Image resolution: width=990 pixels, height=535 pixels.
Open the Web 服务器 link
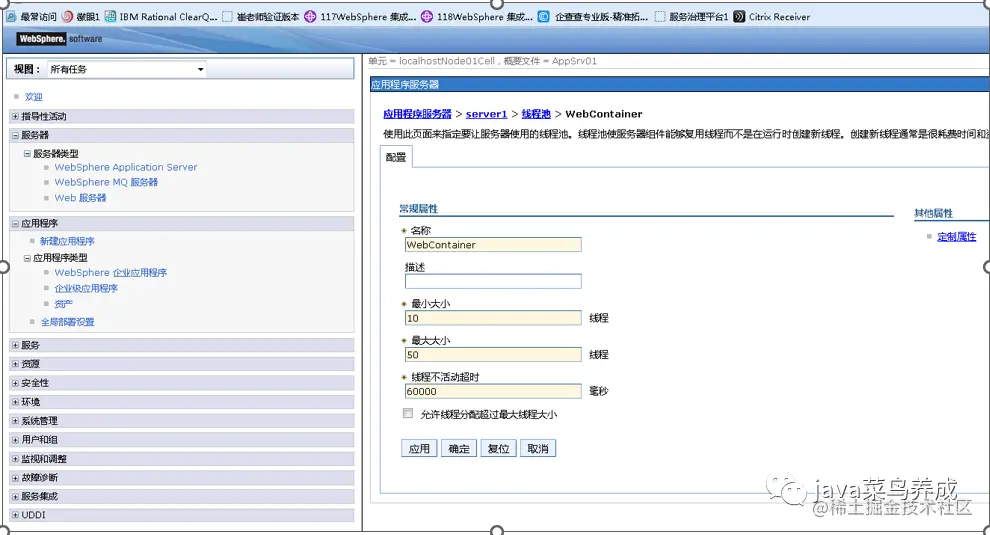[x=80, y=198]
